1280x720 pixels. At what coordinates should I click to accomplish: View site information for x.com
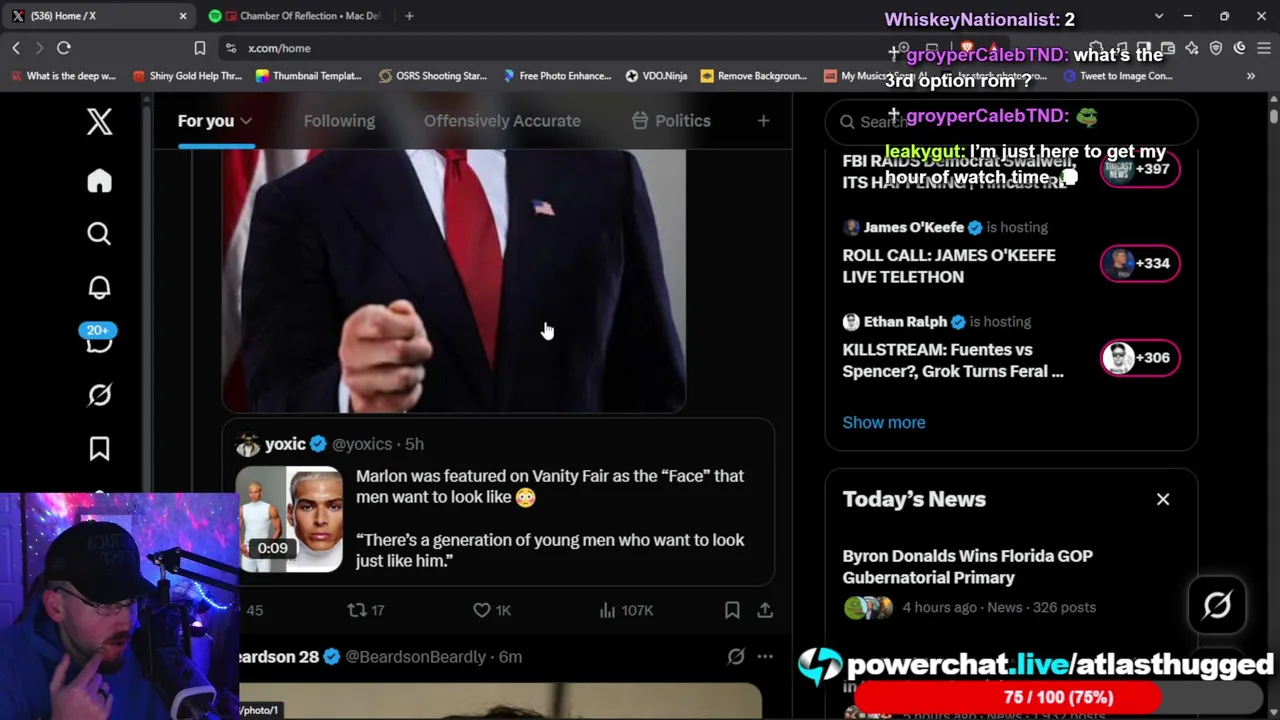231,48
